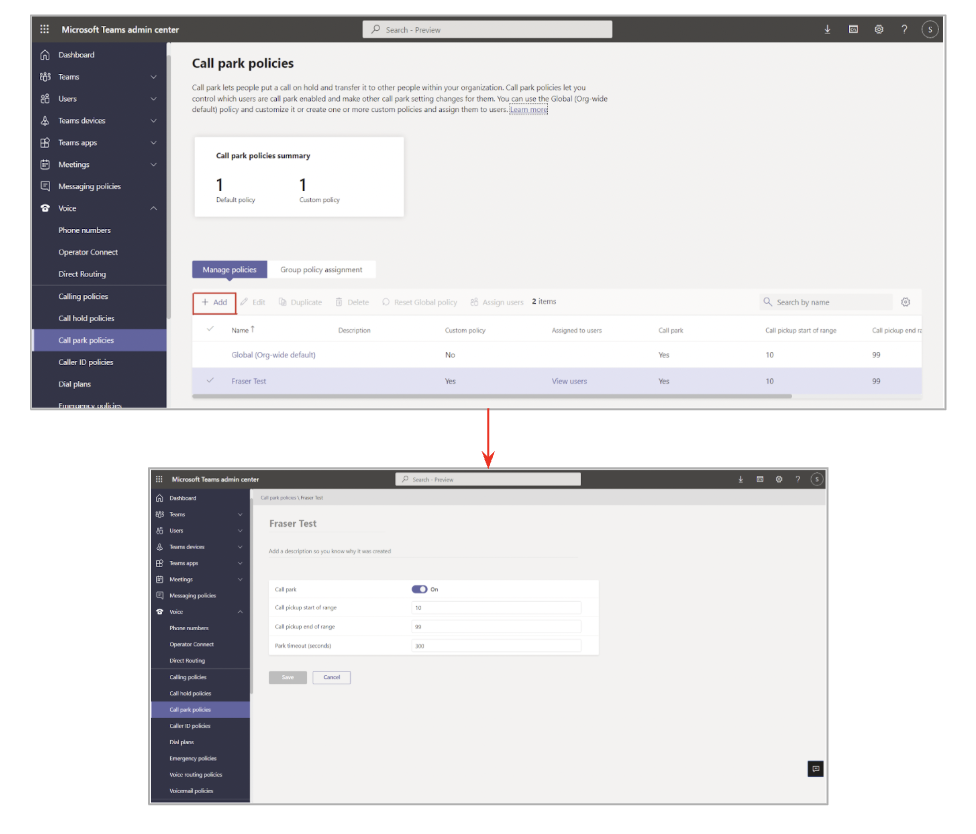Click top window sidebar vertical scrollbar

click(168, 187)
